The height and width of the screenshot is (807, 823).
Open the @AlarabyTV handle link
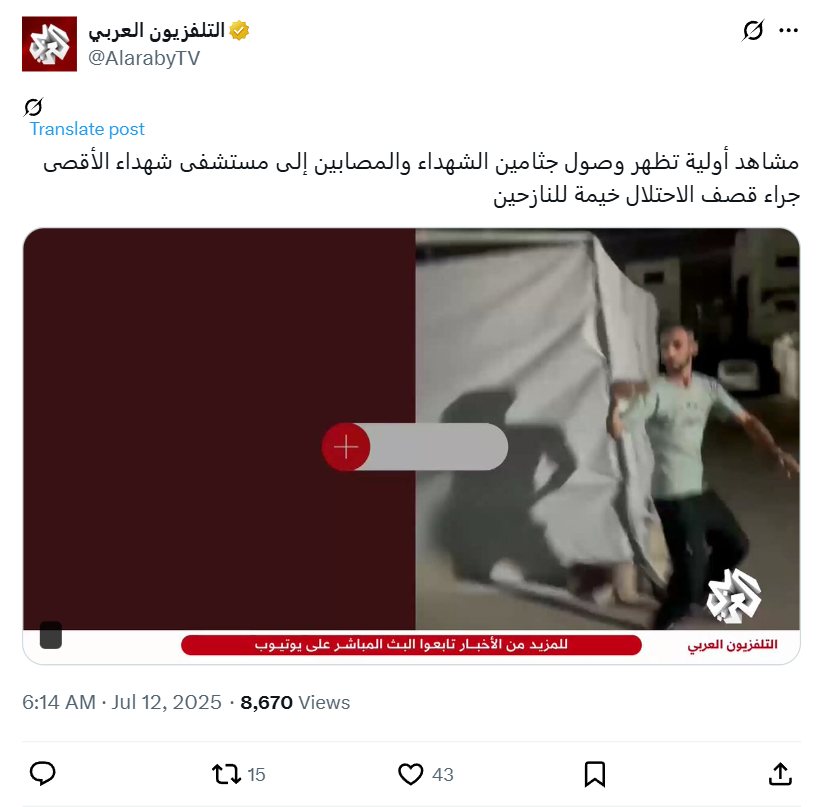[144, 58]
